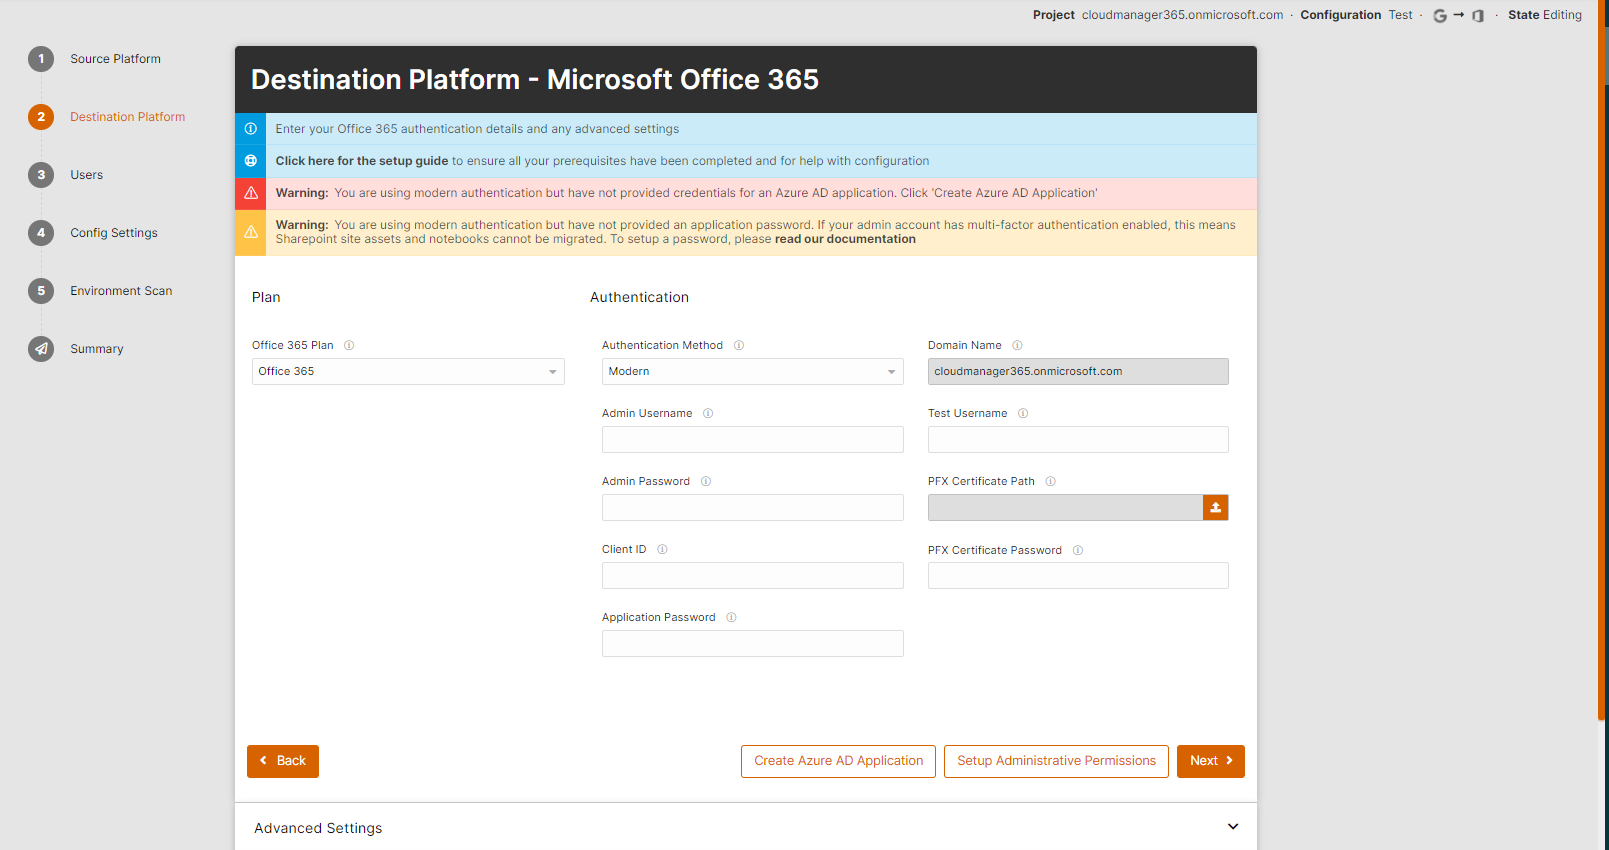Click the info icon next to PFX Certificate Password
Image resolution: width=1609 pixels, height=850 pixels.
coord(1078,550)
